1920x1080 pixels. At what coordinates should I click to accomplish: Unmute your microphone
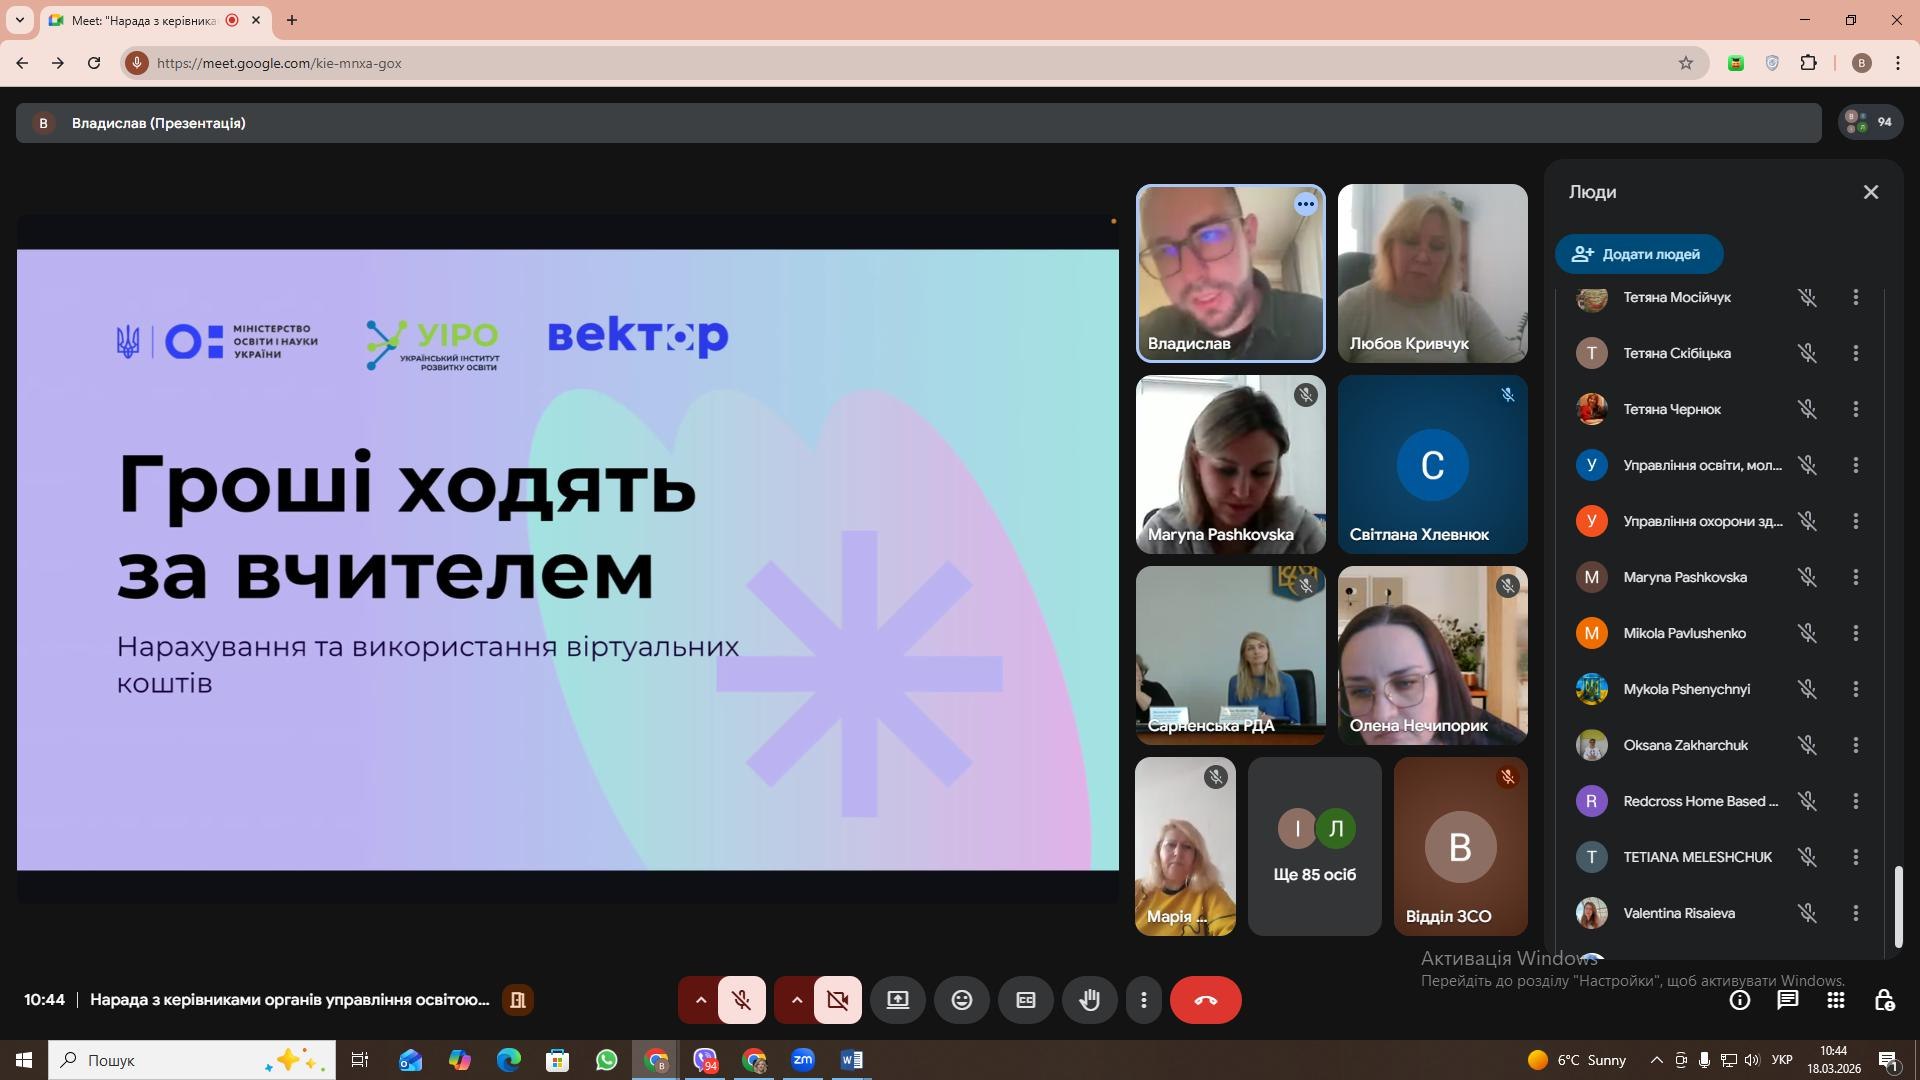(742, 999)
